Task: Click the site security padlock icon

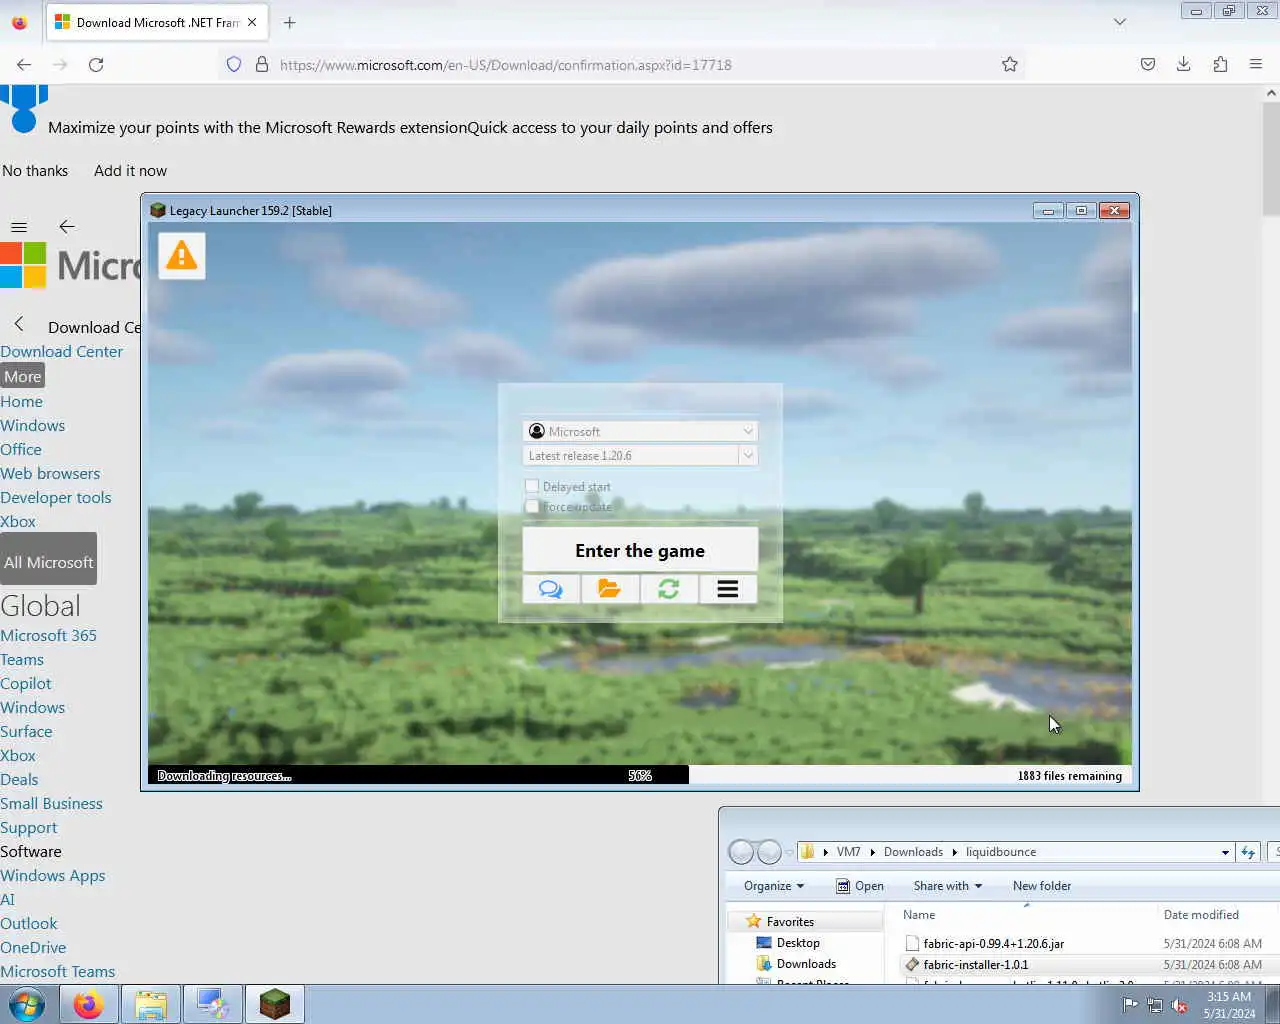Action: click(262, 64)
